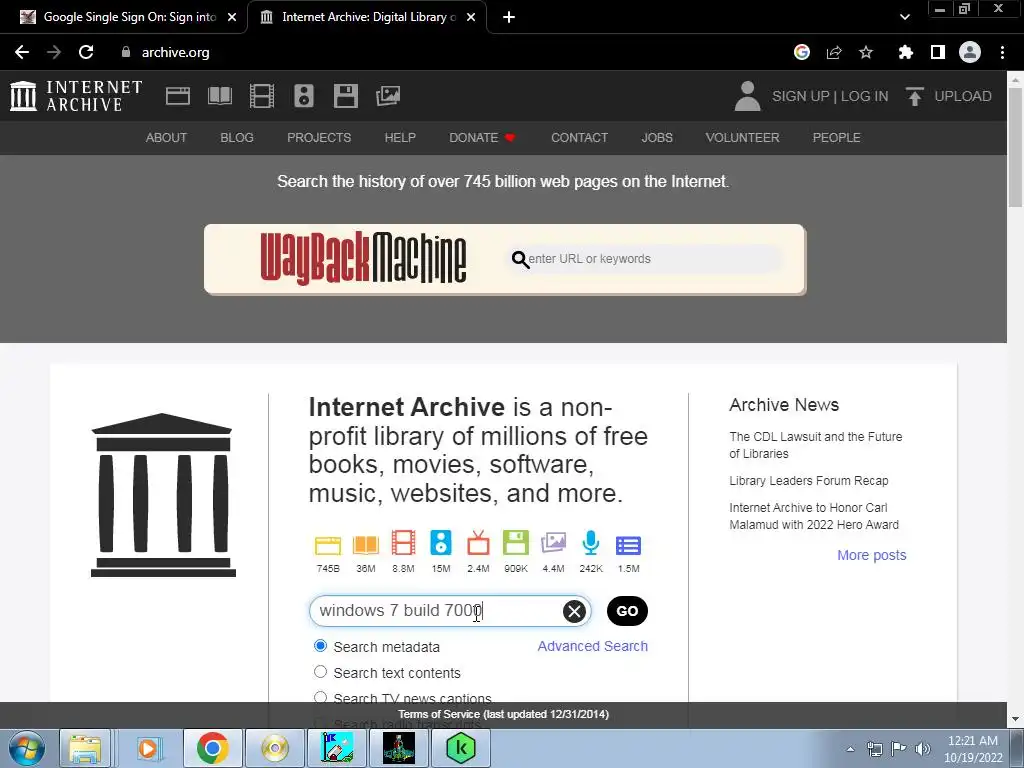The image size is (1024, 768).
Task: Click the SIGN UP | LOG IN link
Action: 830,96
